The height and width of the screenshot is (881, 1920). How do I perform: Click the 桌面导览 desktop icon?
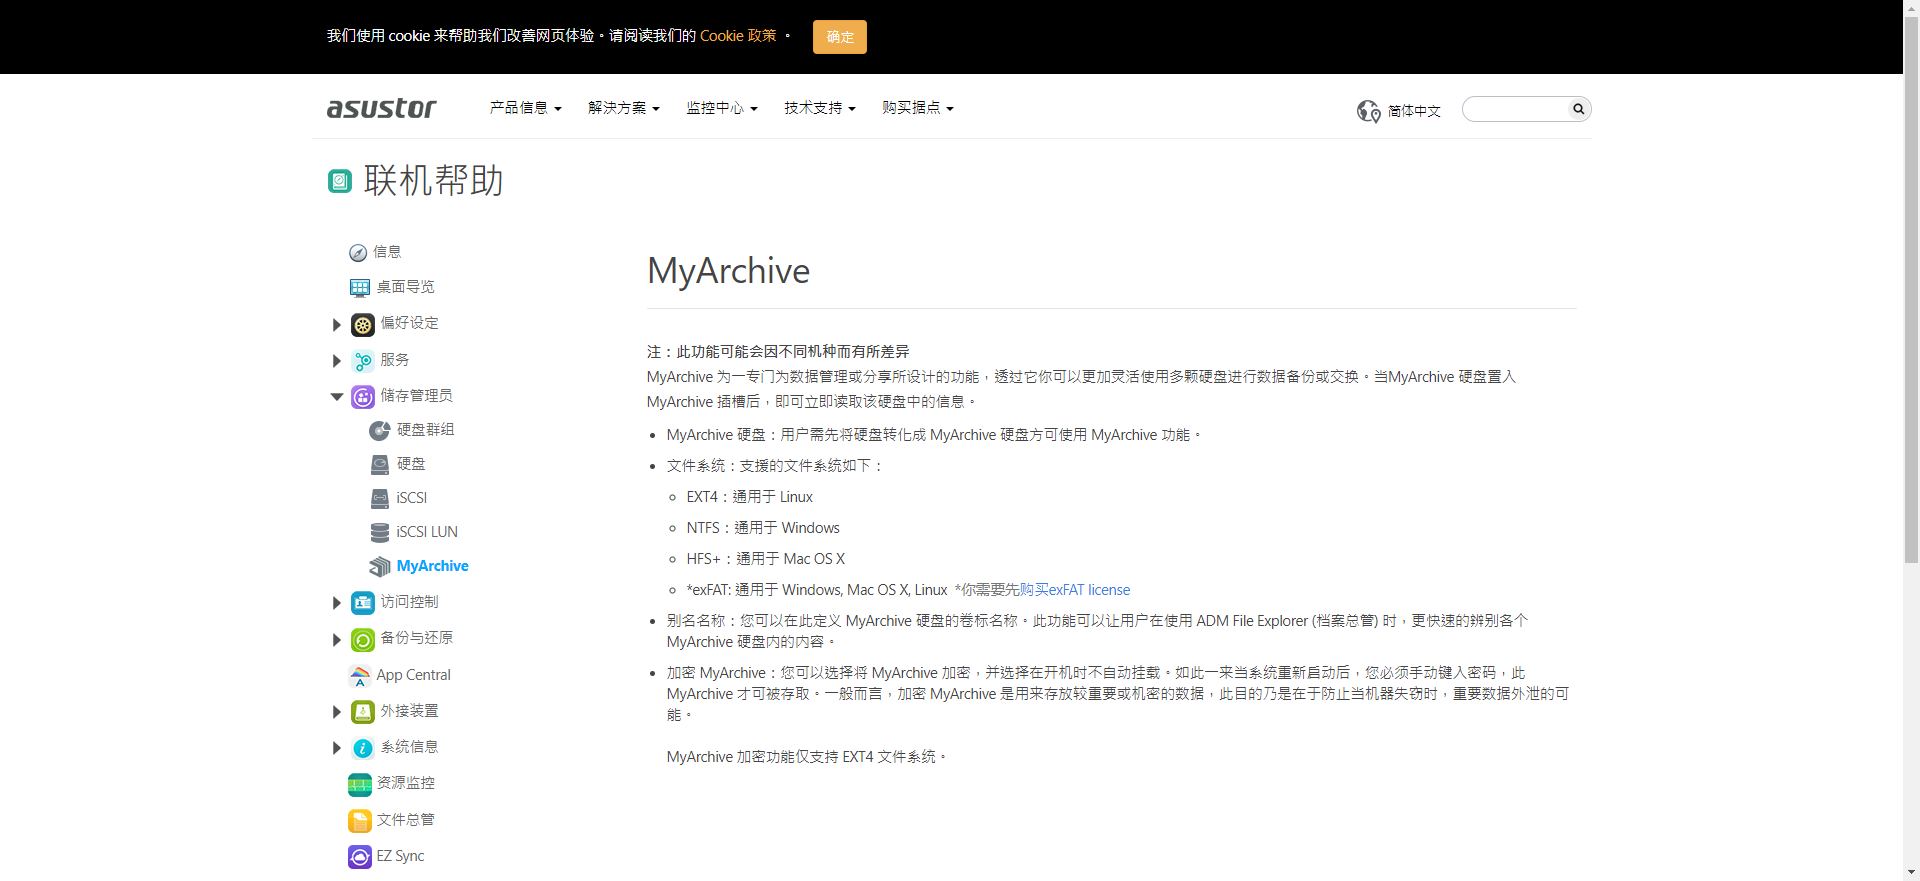pyautogui.click(x=360, y=288)
